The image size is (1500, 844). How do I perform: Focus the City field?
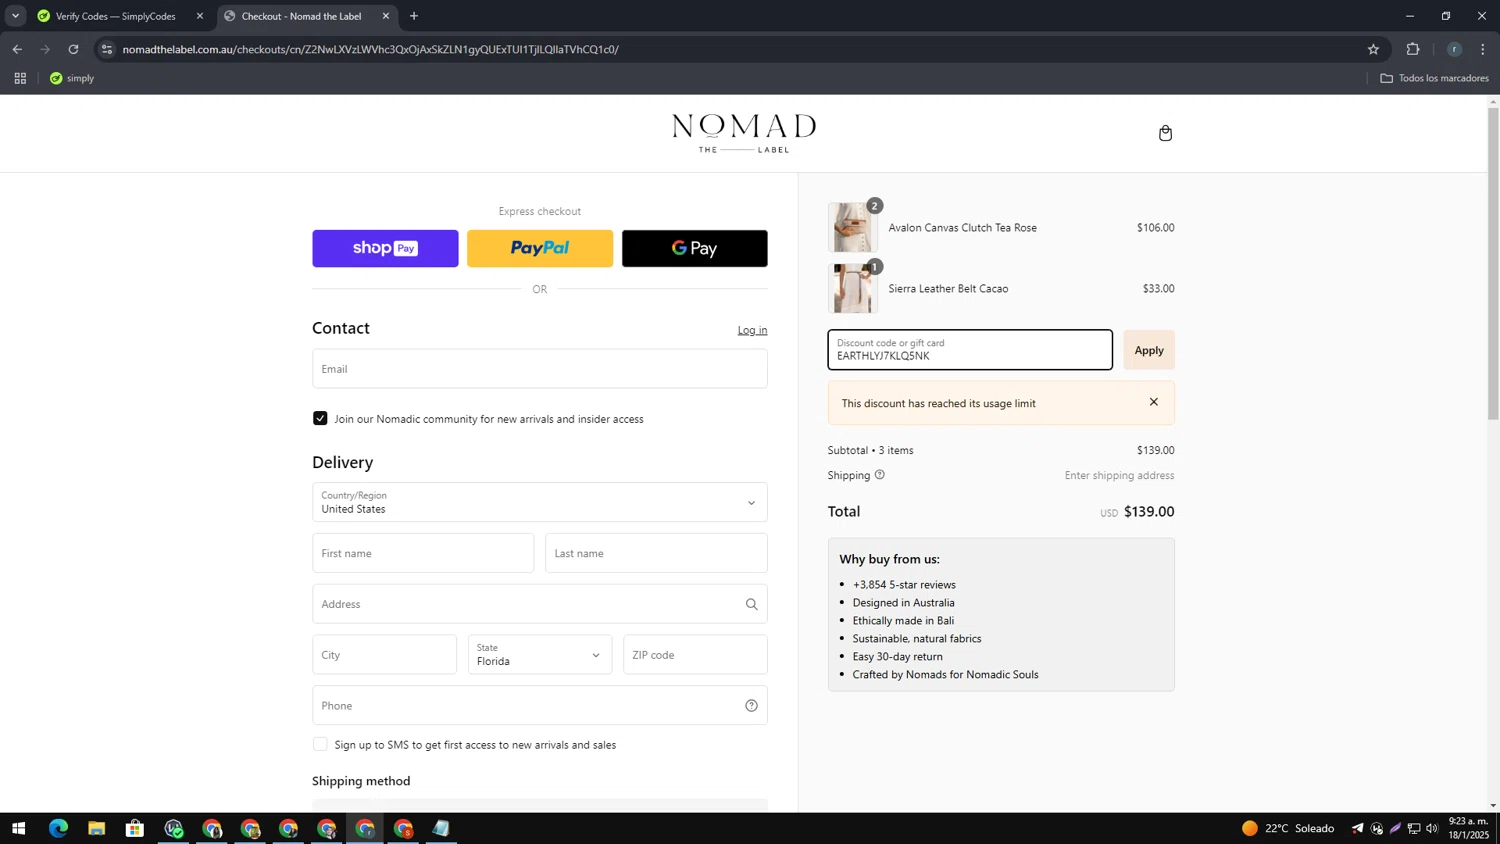[384, 655]
